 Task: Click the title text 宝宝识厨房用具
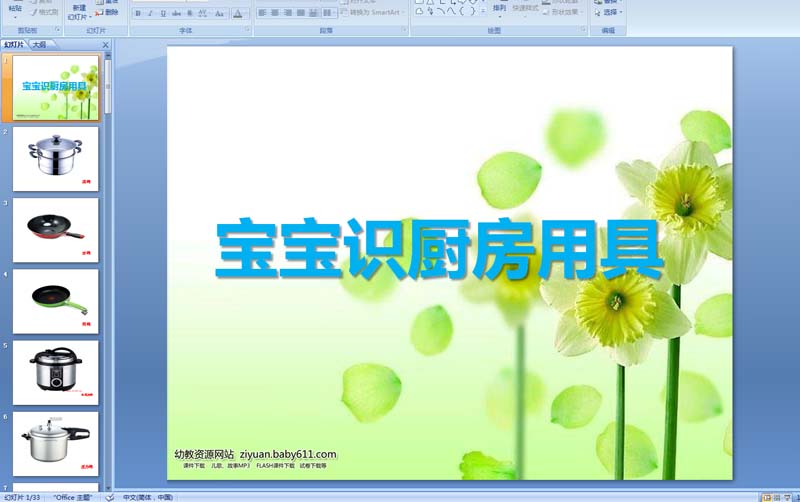[x=439, y=249]
